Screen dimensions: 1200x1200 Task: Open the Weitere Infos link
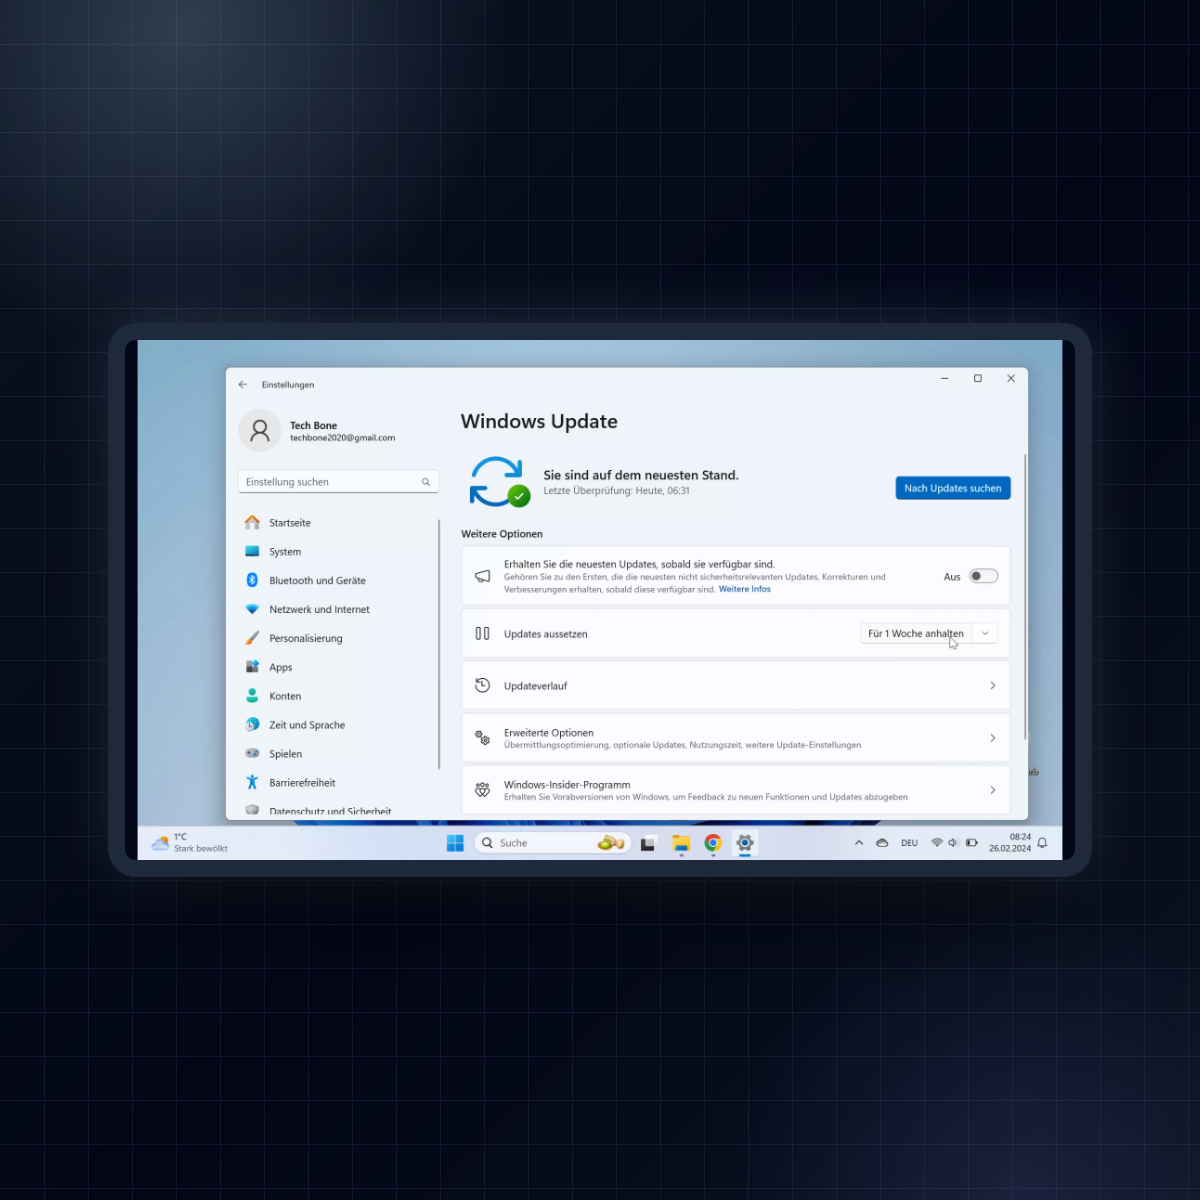(745, 590)
